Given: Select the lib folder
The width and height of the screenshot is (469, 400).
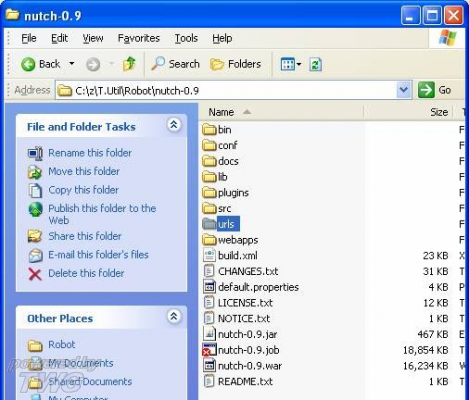Looking at the screenshot, I should click(x=215, y=177).
